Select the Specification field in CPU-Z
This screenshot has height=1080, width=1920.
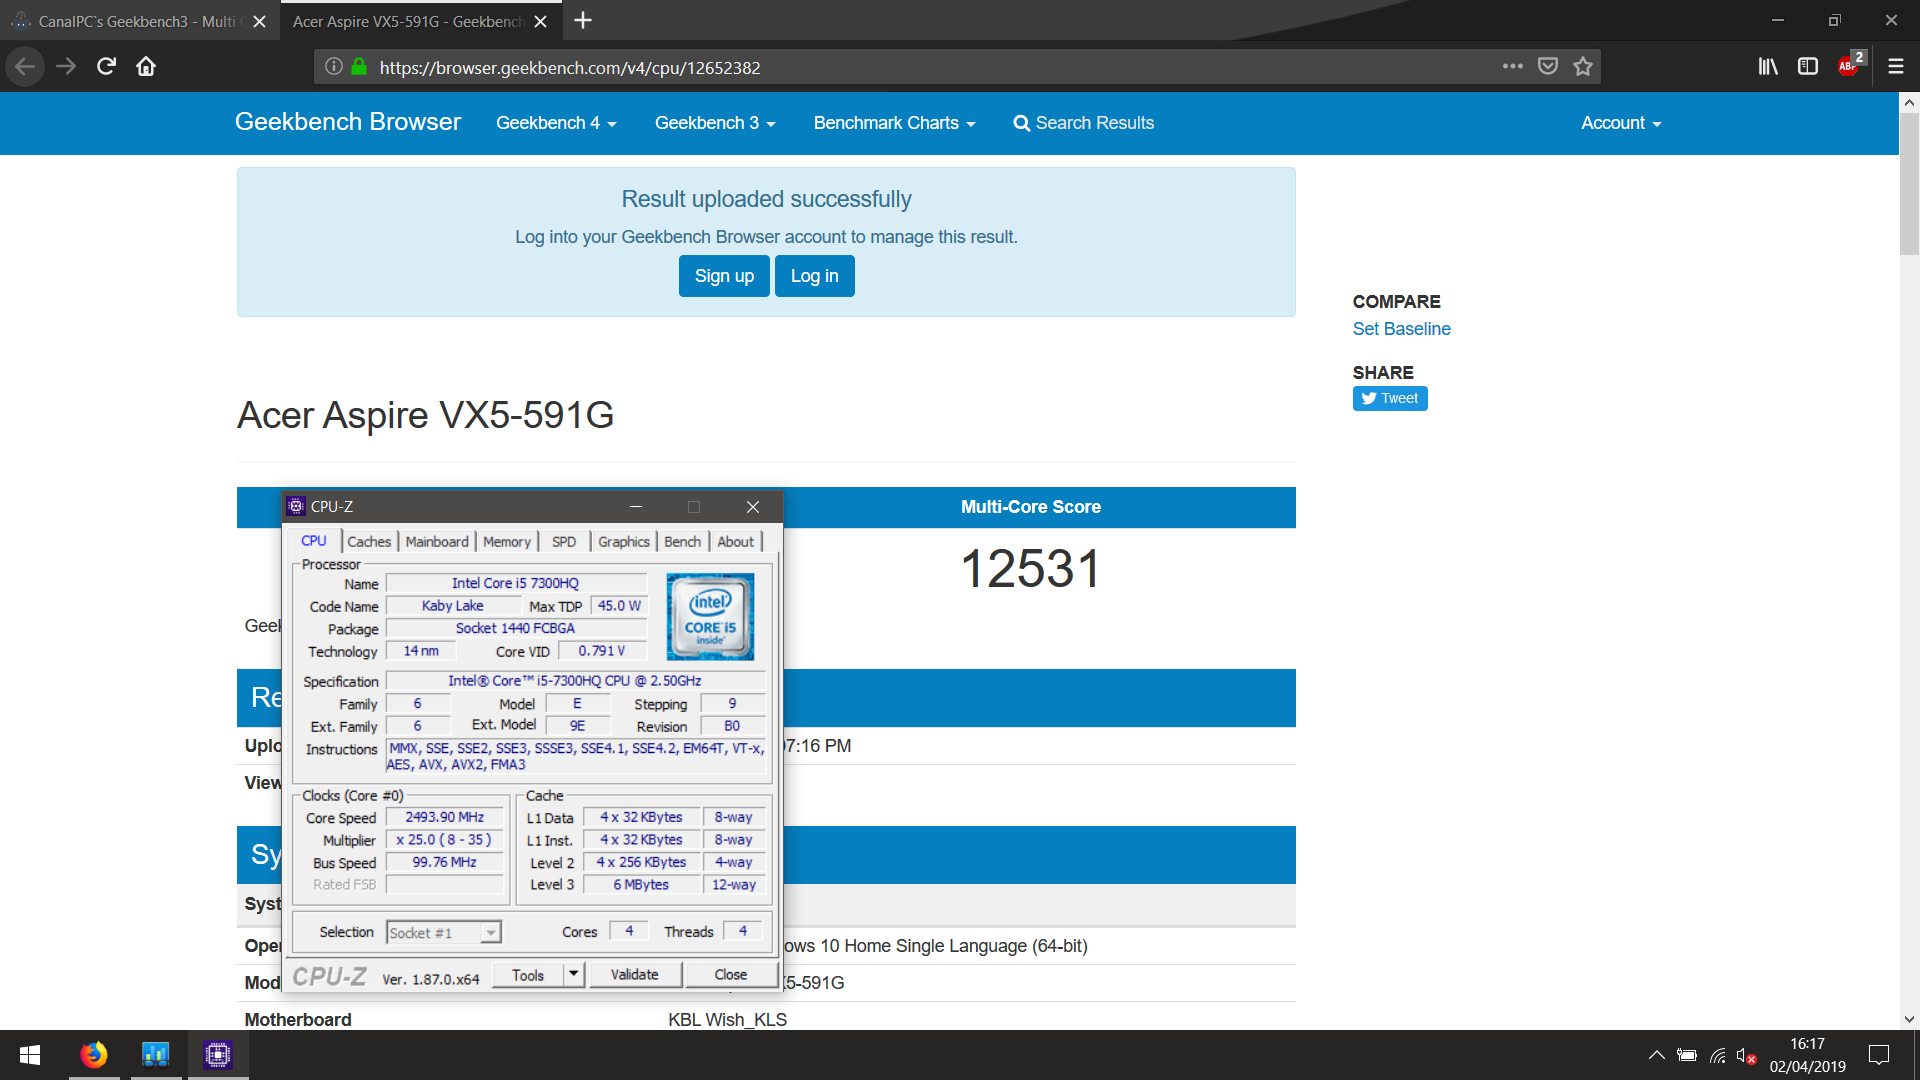tap(575, 681)
